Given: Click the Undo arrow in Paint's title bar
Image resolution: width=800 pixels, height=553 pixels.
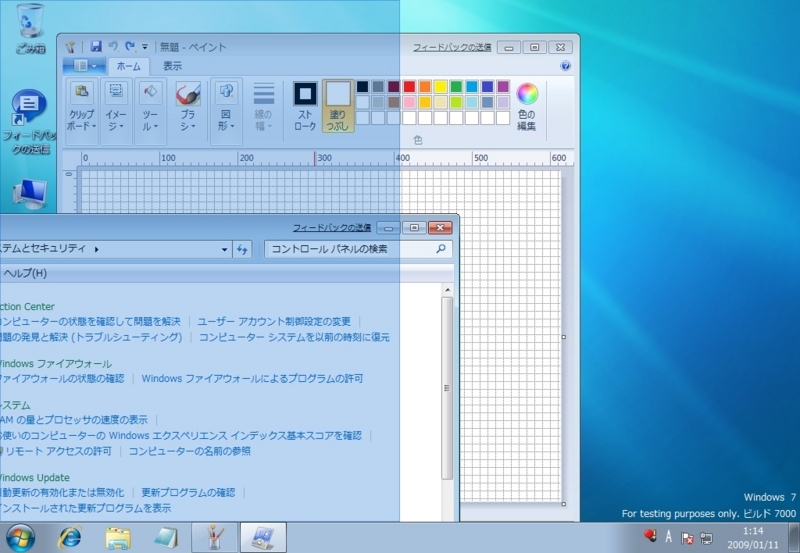Looking at the screenshot, I should pyautogui.click(x=113, y=47).
